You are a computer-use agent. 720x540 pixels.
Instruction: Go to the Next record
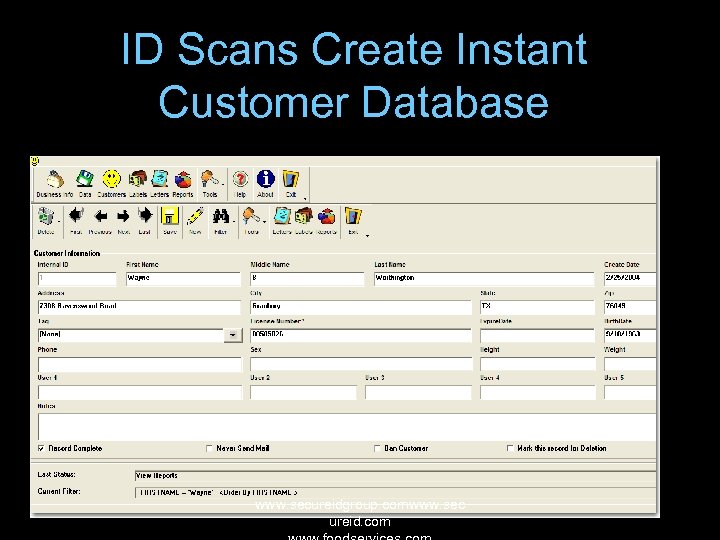(124, 221)
